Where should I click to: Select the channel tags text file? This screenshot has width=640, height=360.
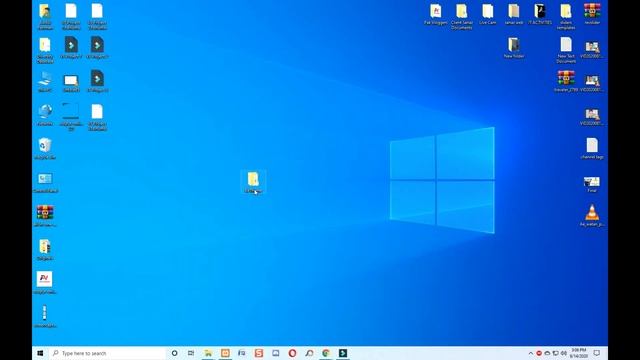[x=592, y=148]
